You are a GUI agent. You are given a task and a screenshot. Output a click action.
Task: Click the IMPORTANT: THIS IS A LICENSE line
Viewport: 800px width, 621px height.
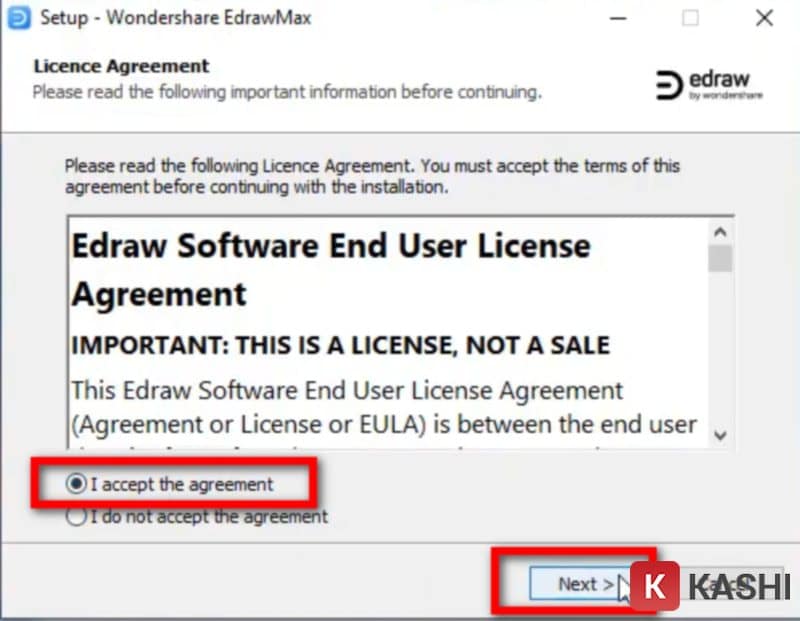[x=340, y=345]
